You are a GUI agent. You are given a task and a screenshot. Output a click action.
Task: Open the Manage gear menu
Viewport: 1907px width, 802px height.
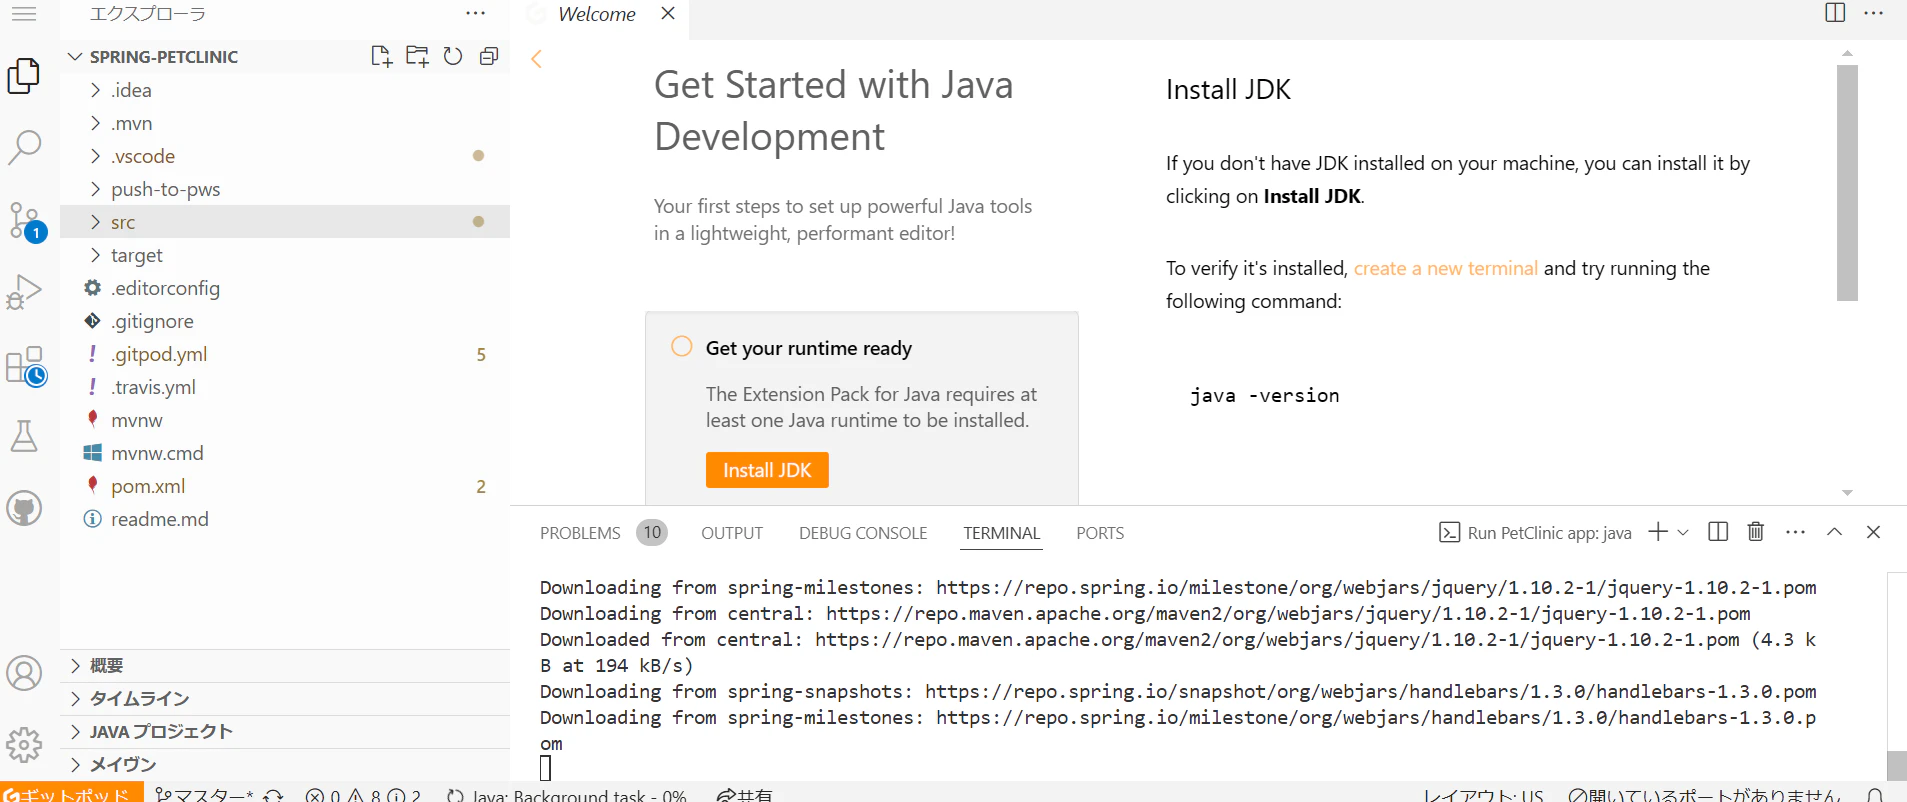point(24,744)
